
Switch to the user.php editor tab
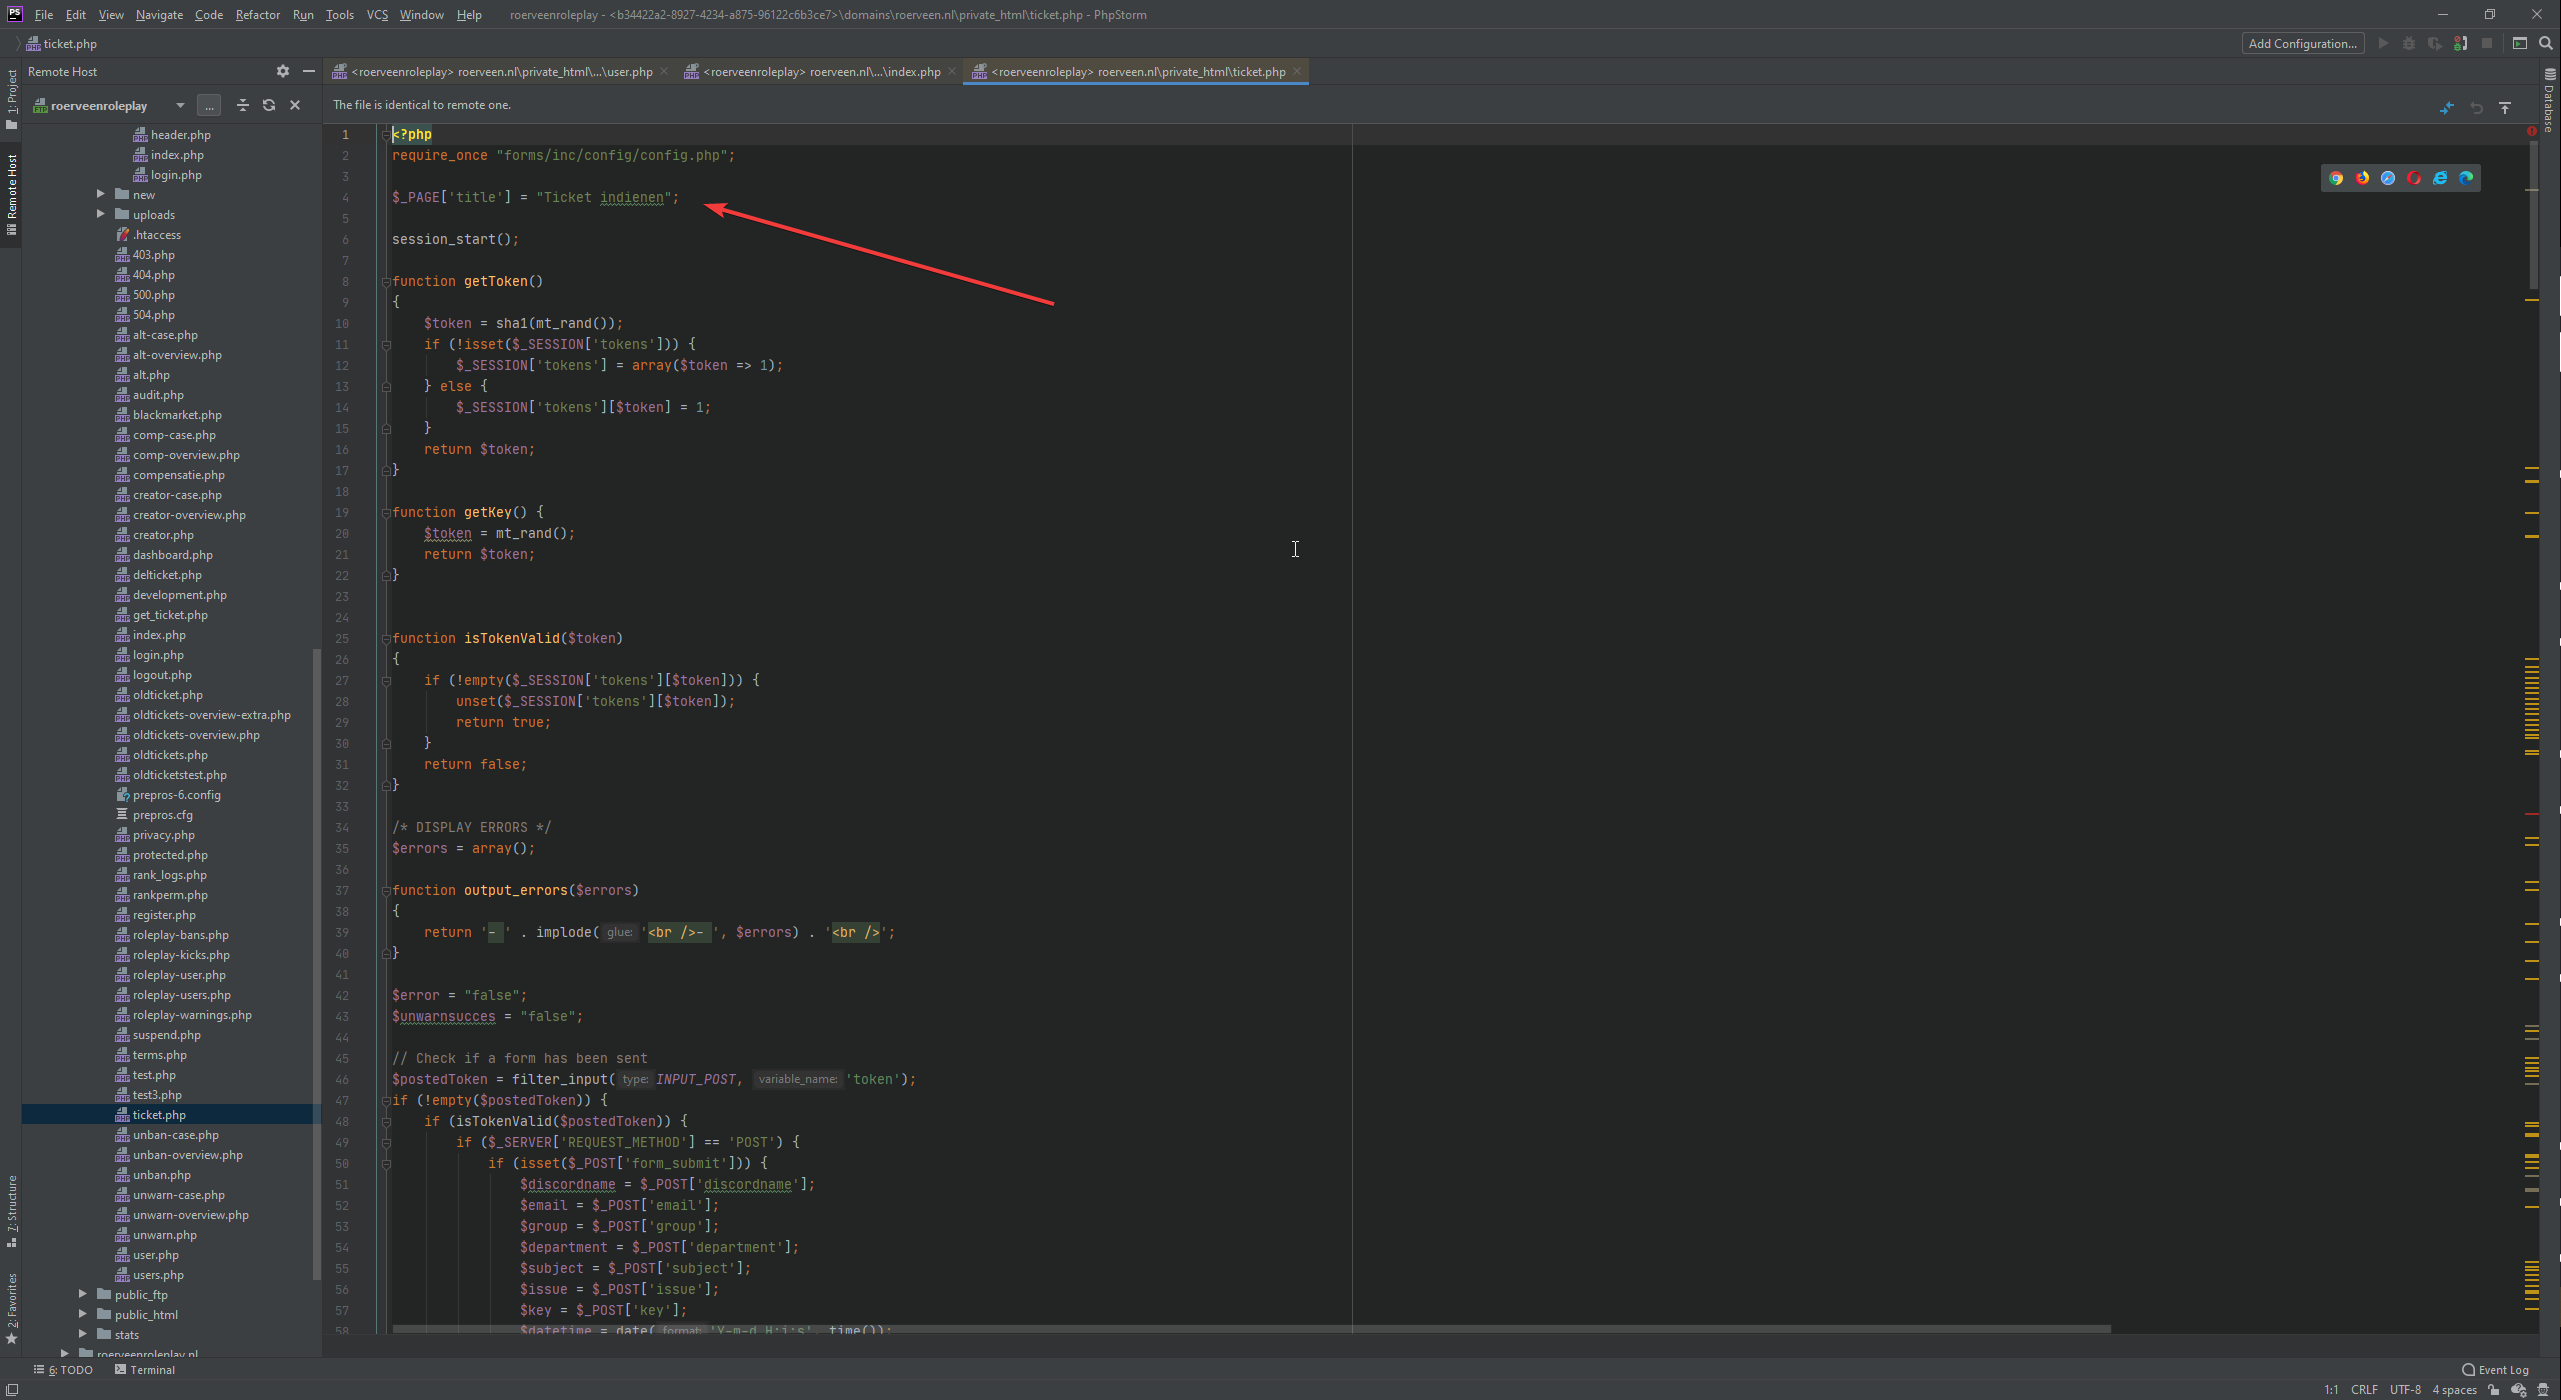click(501, 72)
